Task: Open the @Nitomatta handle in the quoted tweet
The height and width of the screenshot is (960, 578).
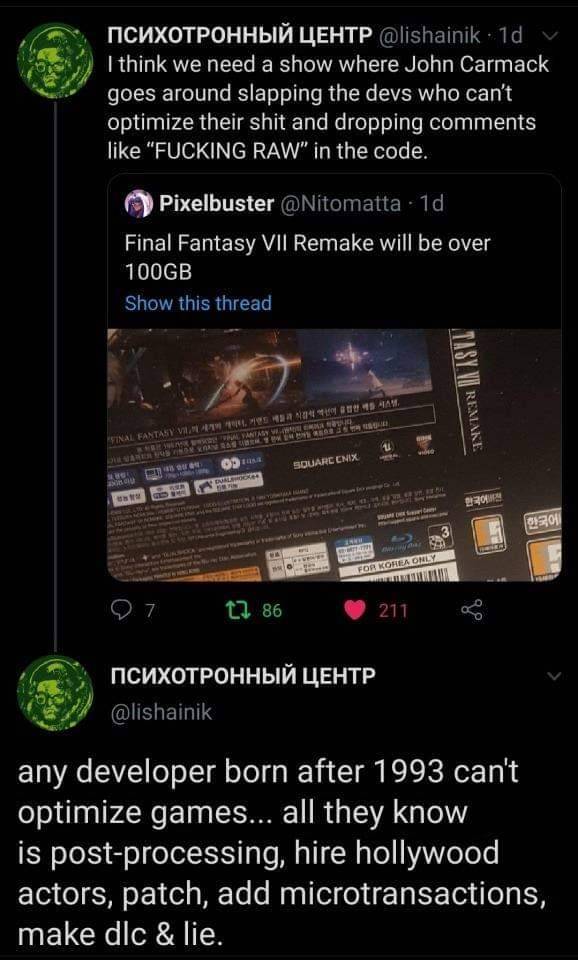Action: point(341,204)
